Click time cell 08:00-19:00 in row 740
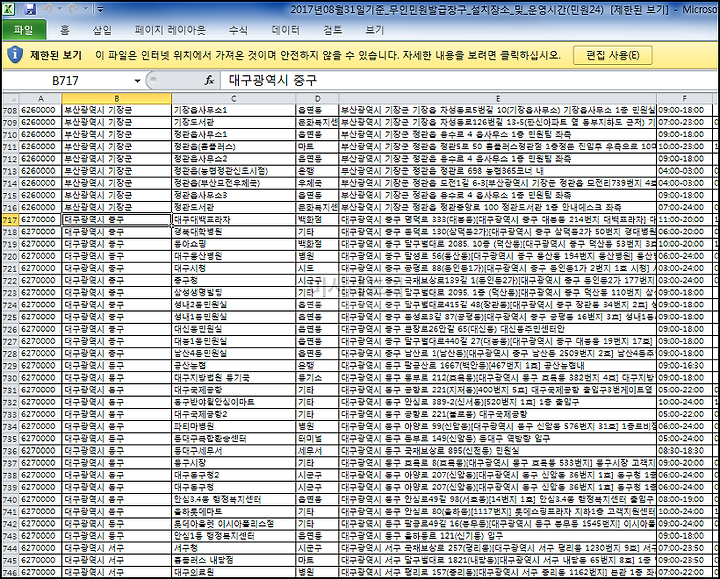This screenshot has width=720, height=579. [684, 500]
